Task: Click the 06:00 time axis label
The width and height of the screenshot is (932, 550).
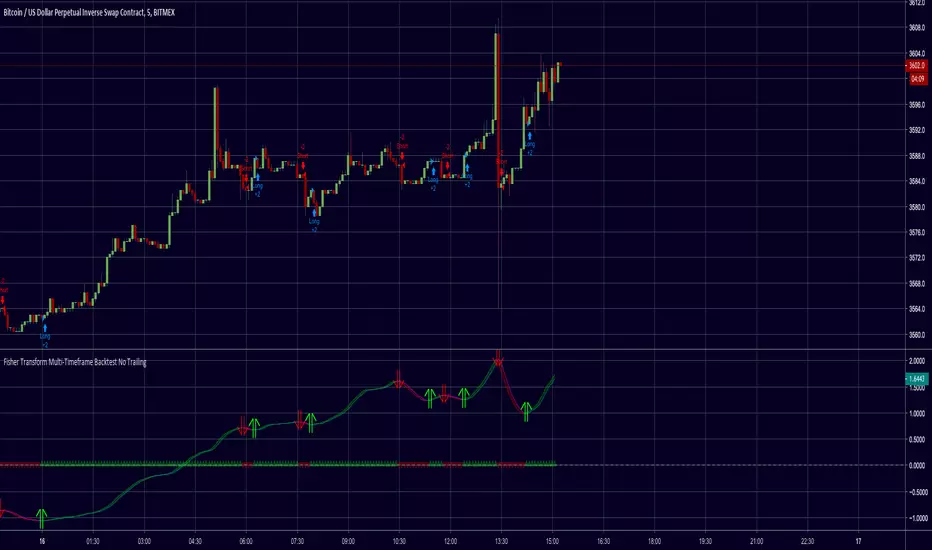Action: [x=246, y=541]
